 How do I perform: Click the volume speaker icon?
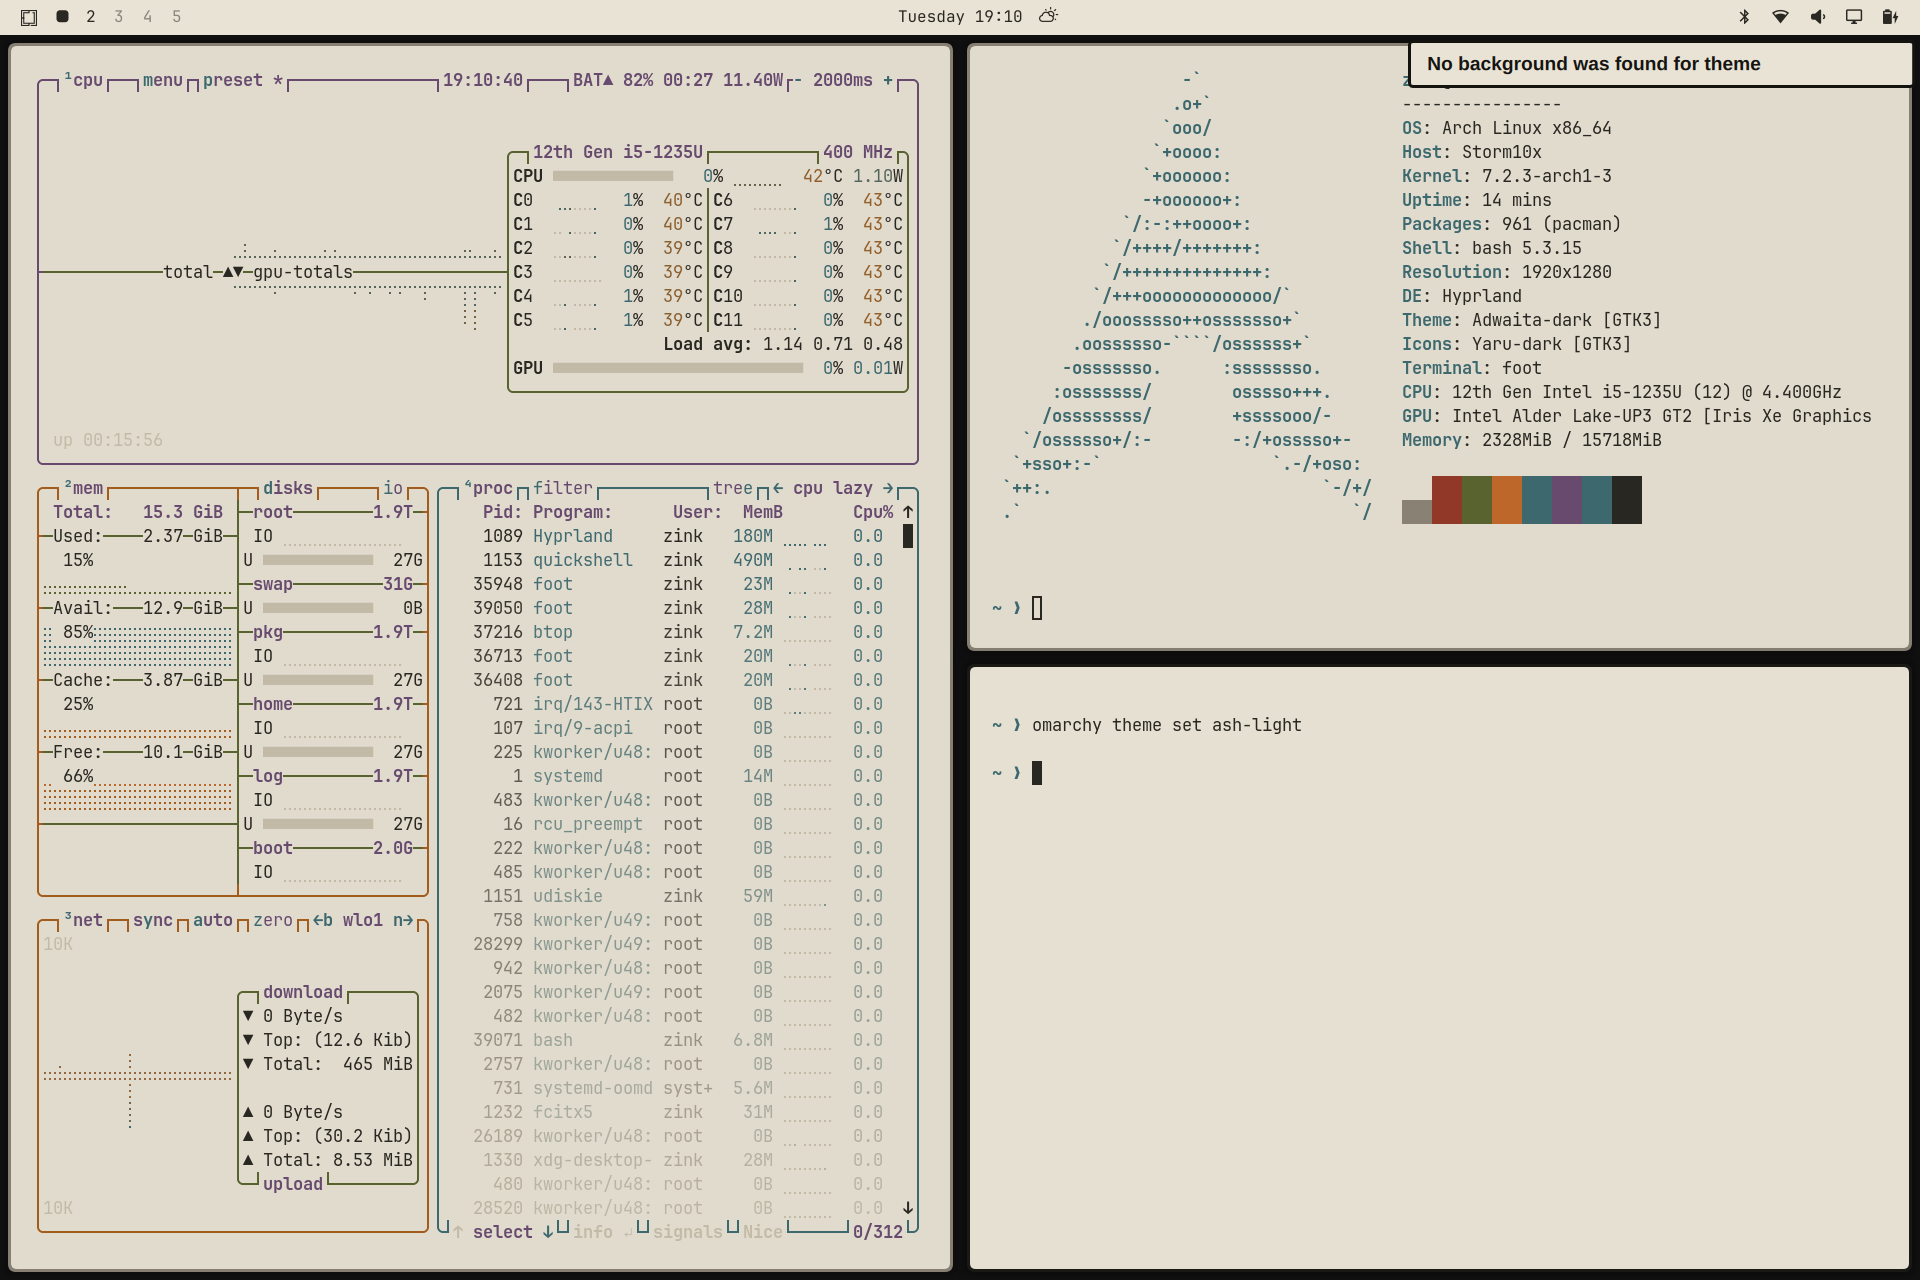pos(1817,17)
